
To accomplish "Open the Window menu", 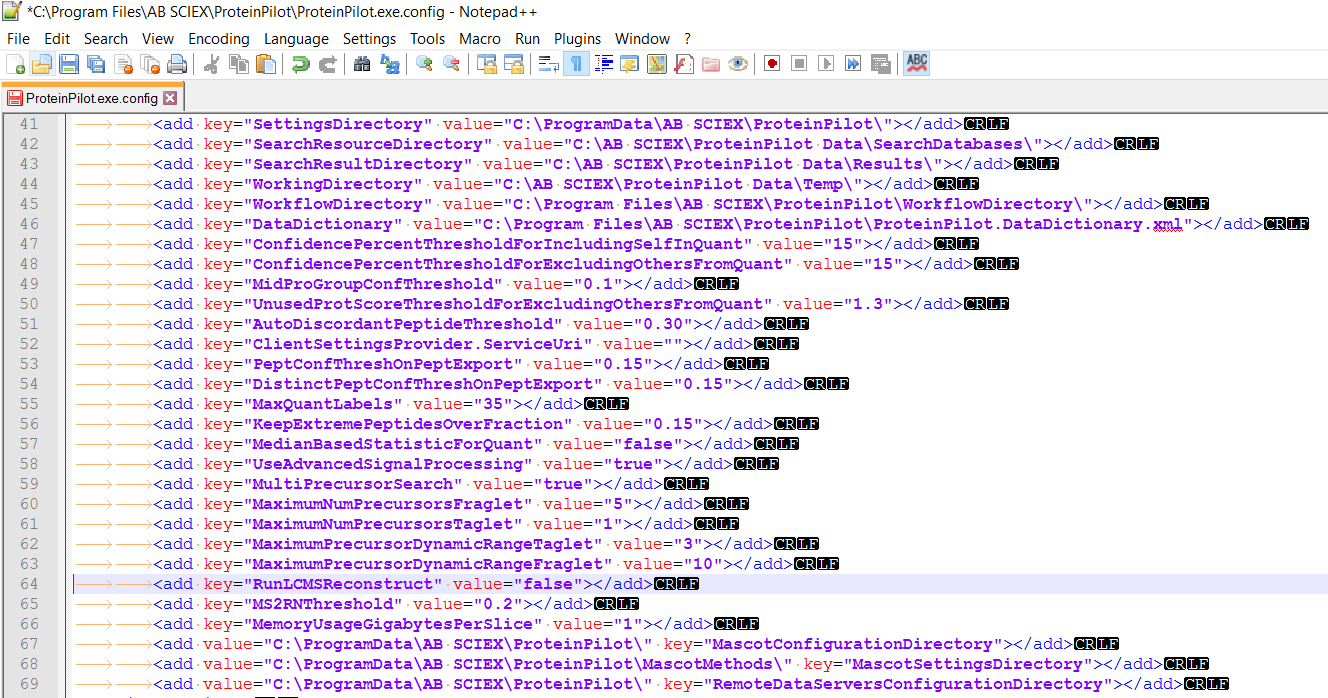I will pyautogui.click(x=643, y=39).
